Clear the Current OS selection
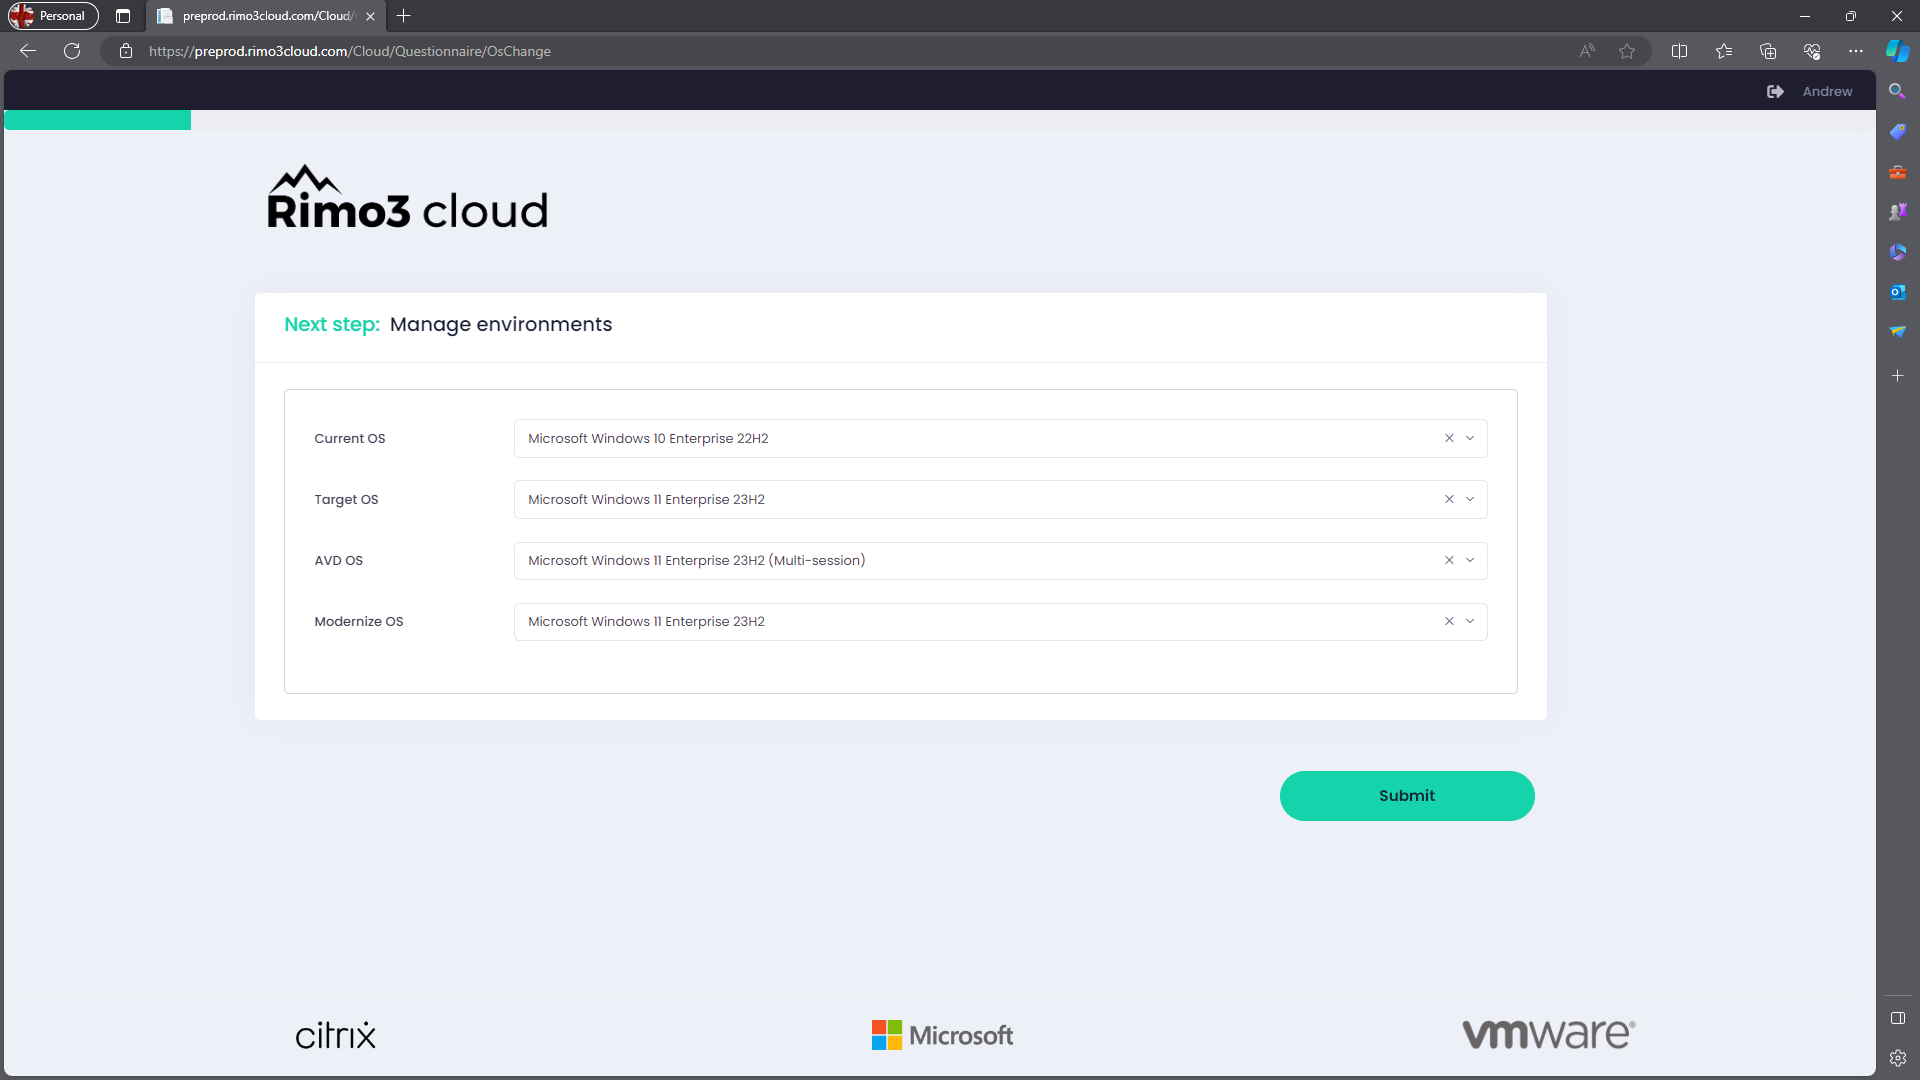The width and height of the screenshot is (1920, 1080). point(1449,438)
